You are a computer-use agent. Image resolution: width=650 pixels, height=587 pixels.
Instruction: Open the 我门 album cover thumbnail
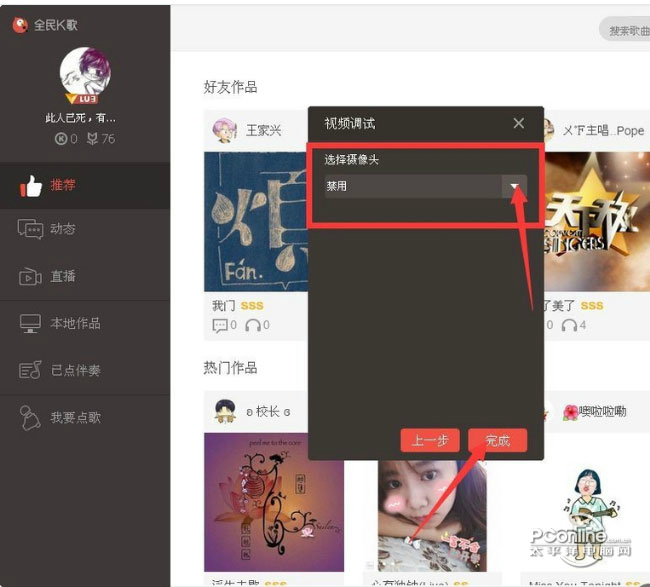(x=256, y=222)
